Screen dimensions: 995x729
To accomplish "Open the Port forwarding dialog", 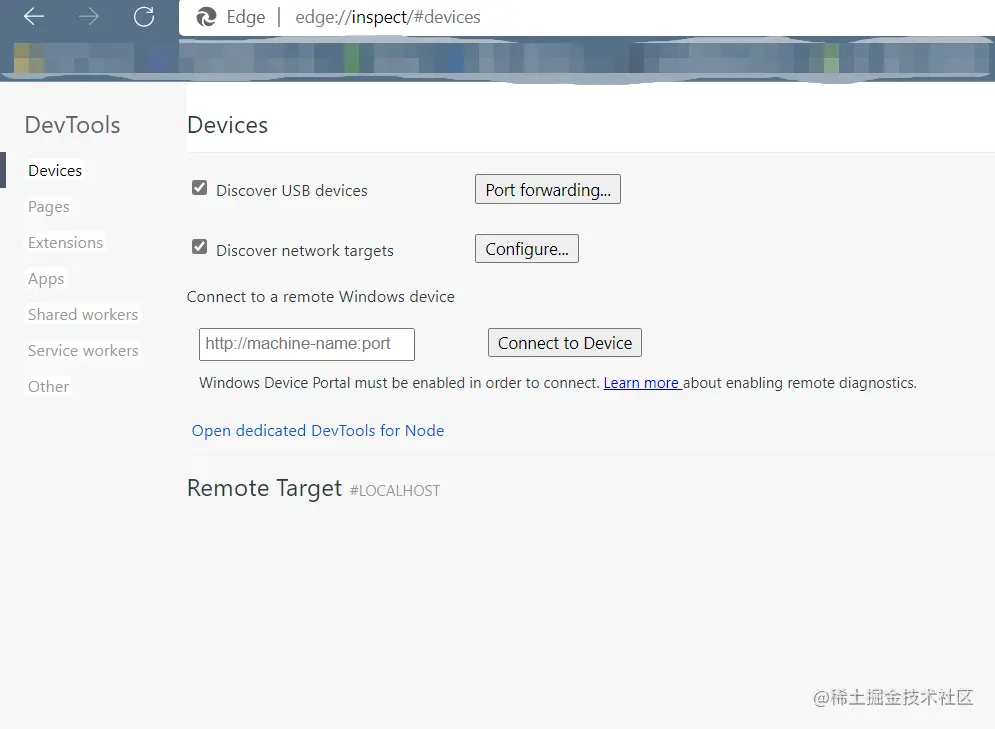I will coord(548,189).
